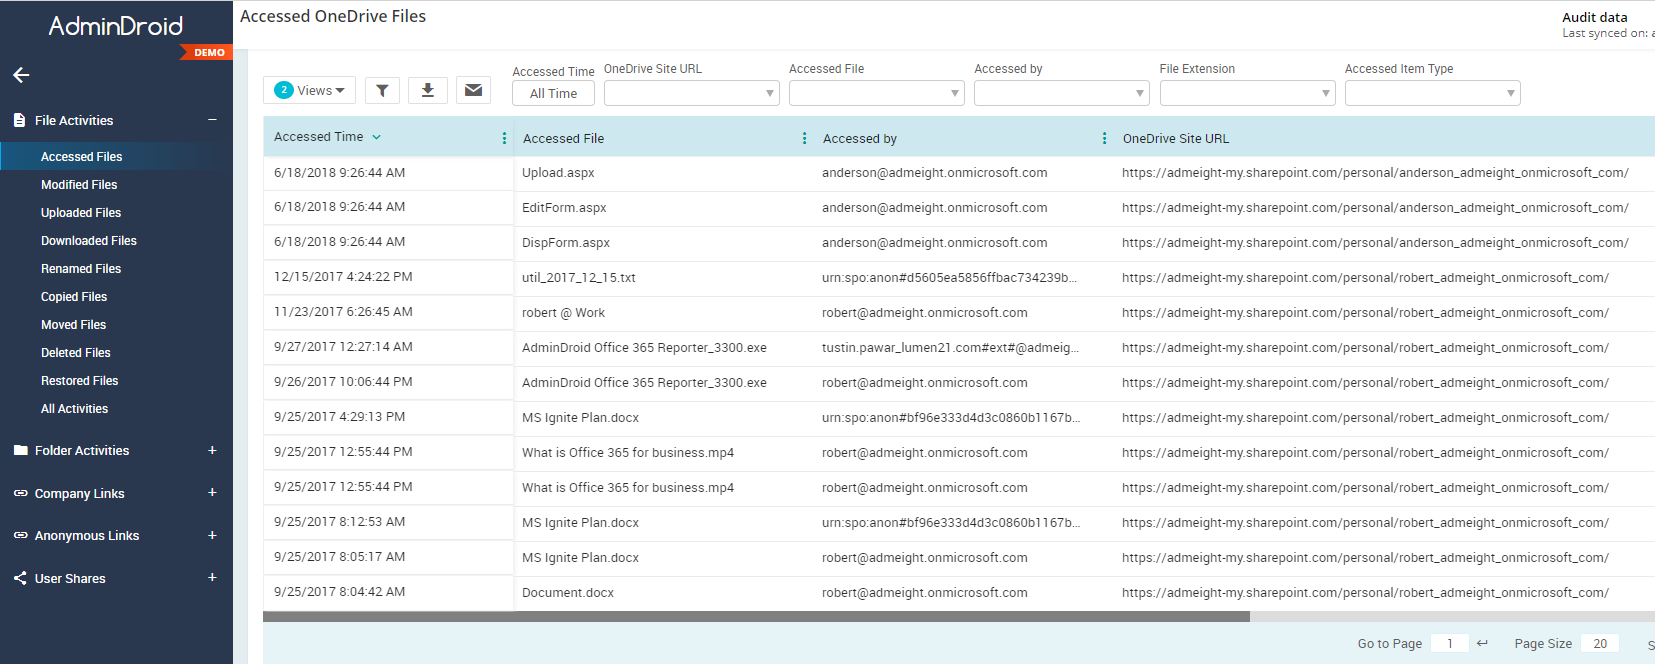Open Accessed File column options menu
Viewport: 1655px width, 664px height.
click(x=804, y=139)
